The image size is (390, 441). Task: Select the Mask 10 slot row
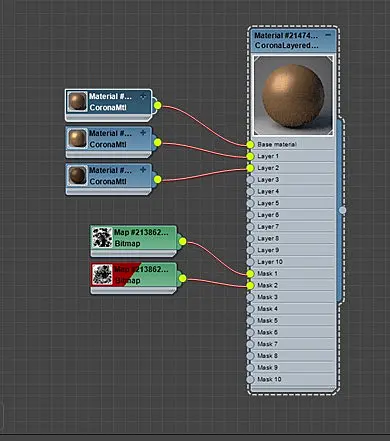(x=292, y=379)
